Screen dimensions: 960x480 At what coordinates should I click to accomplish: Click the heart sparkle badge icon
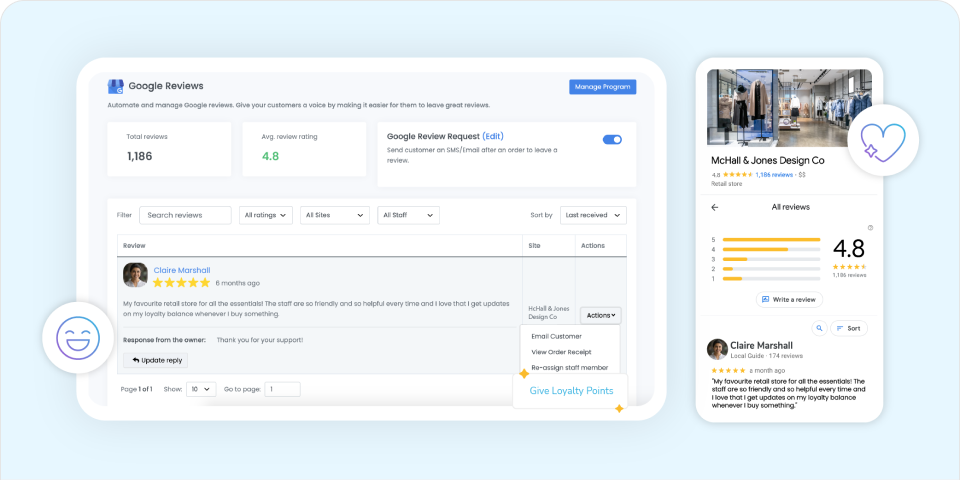pos(883,140)
